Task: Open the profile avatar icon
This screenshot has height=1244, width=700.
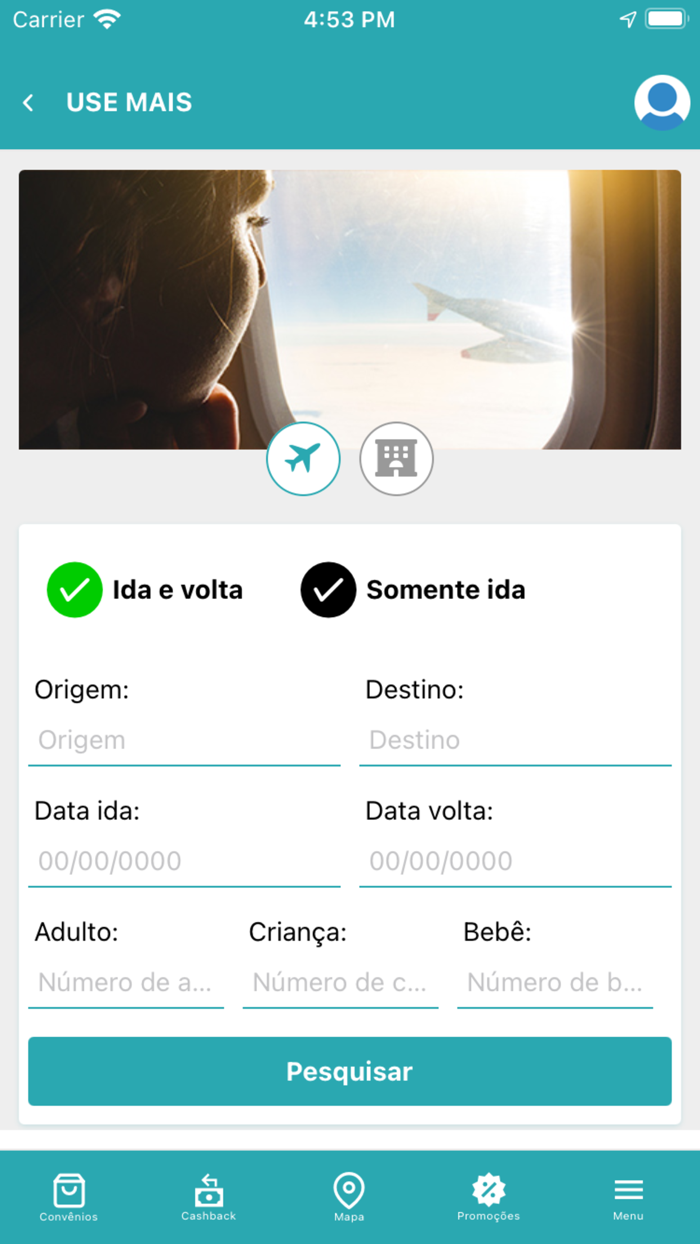Action: pos(661,101)
